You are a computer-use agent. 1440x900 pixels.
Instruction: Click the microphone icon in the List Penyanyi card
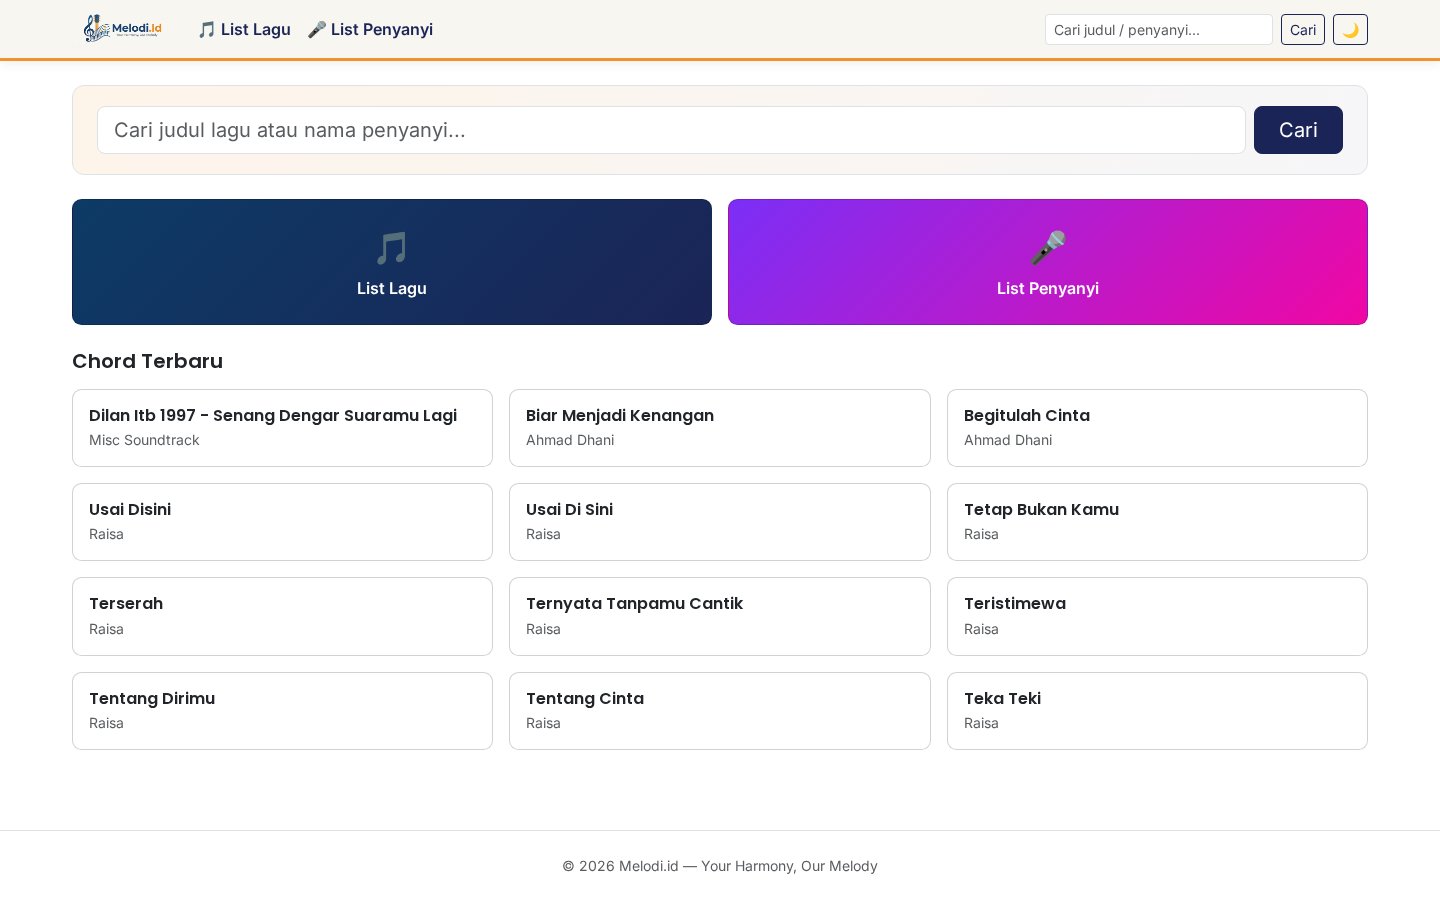pyautogui.click(x=1048, y=248)
